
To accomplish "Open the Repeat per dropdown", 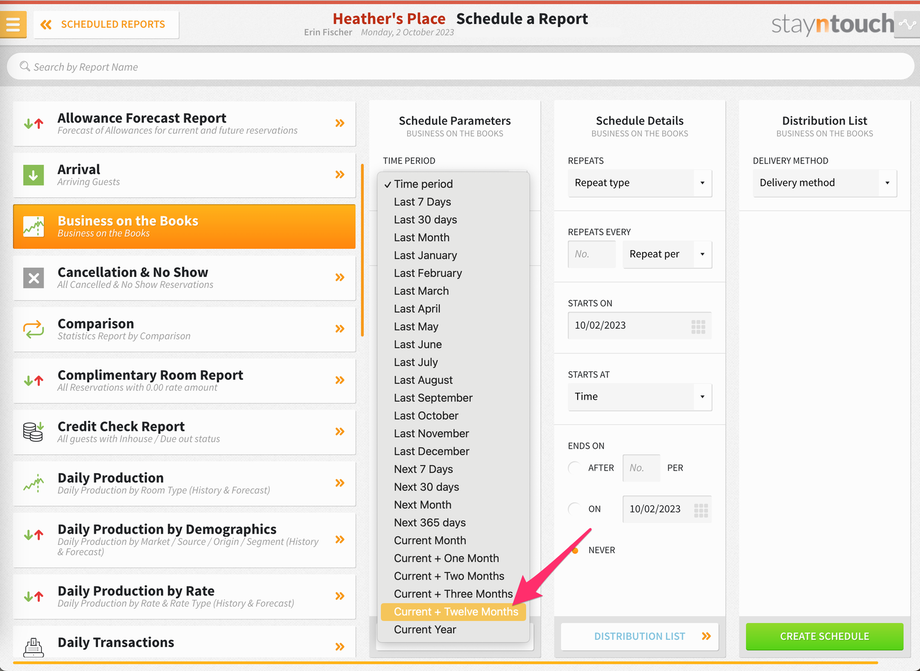I will [667, 254].
